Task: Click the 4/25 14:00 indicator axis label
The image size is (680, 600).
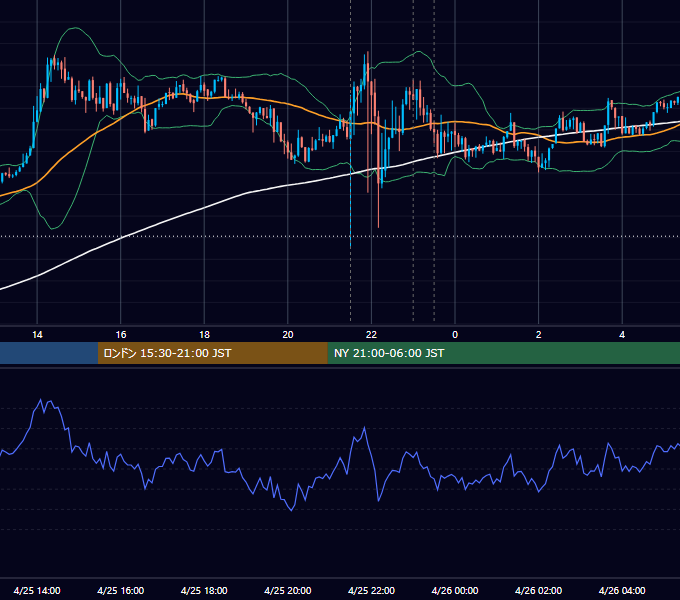Action: point(37,590)
